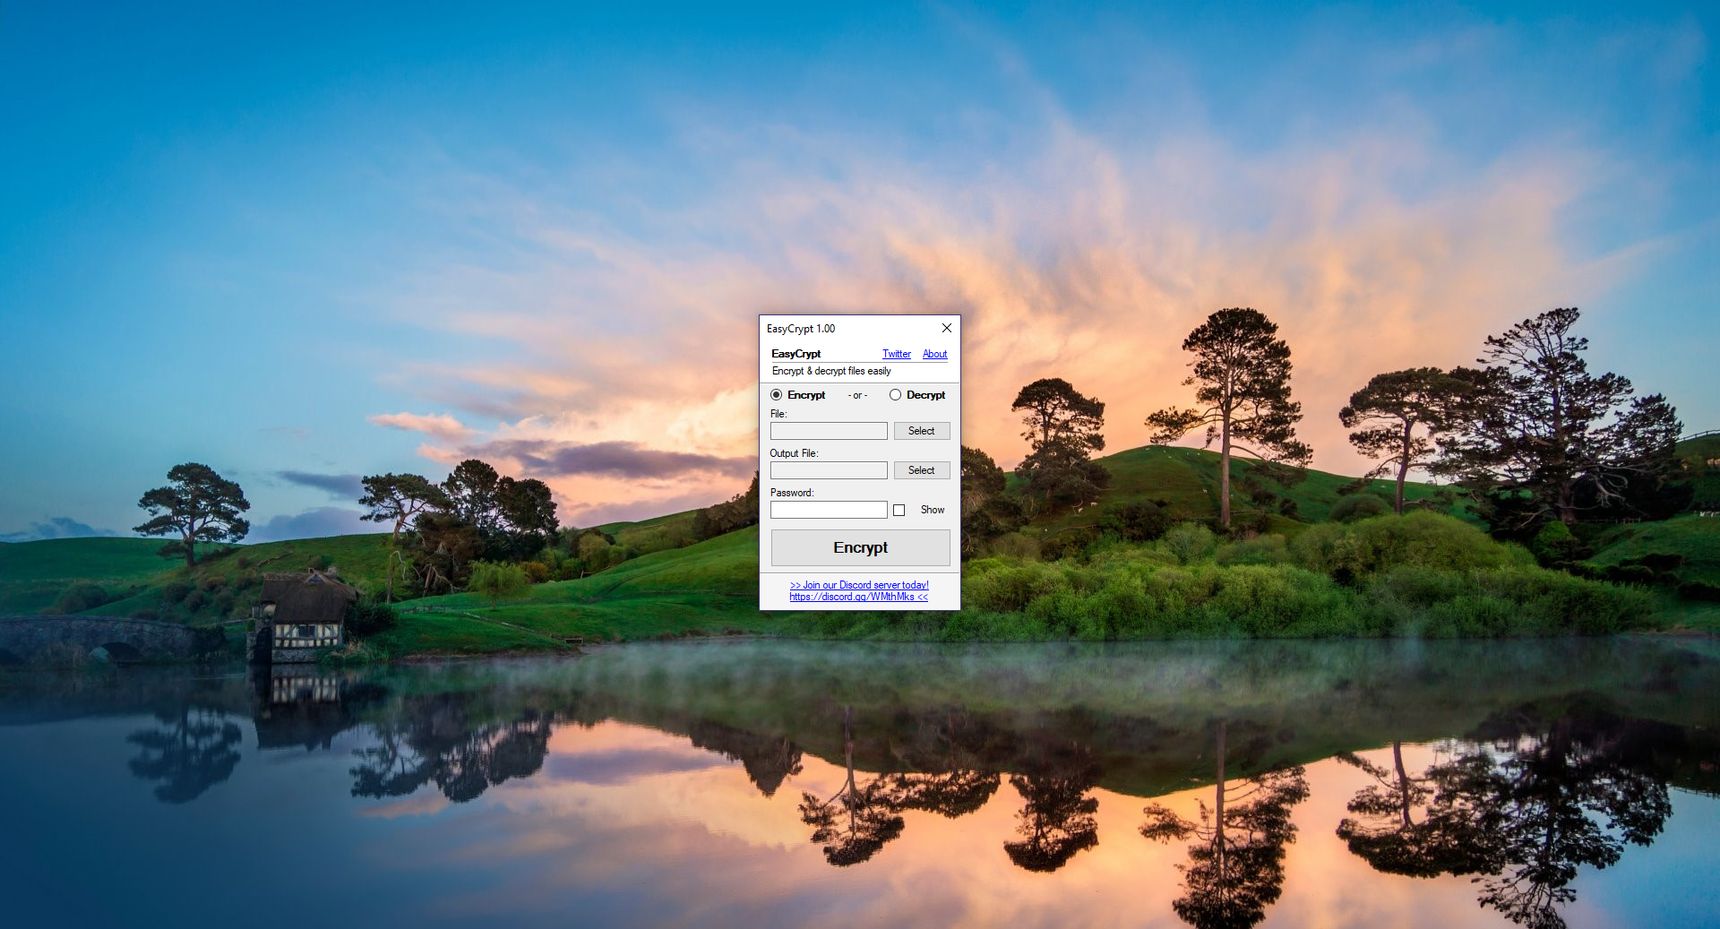Tick the Show password checkbox
Screen dimensions: 1720x929
click(x=899, y=510)
